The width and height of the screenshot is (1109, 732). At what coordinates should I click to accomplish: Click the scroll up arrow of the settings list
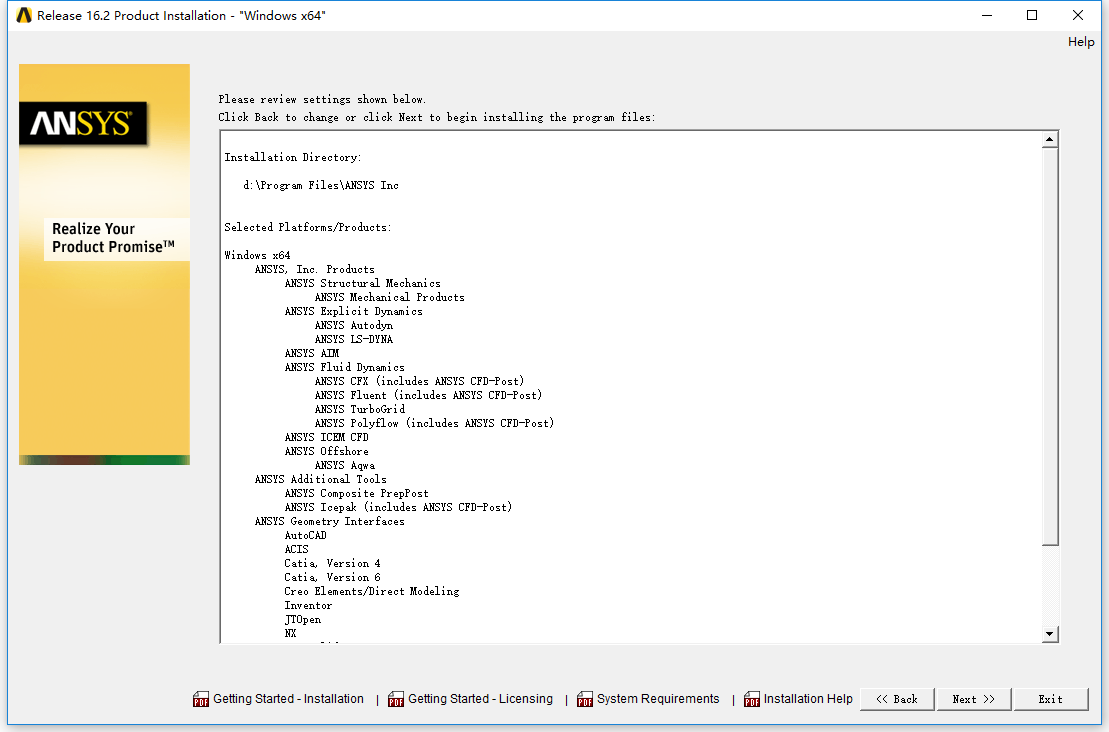(x=1050, y=139)
